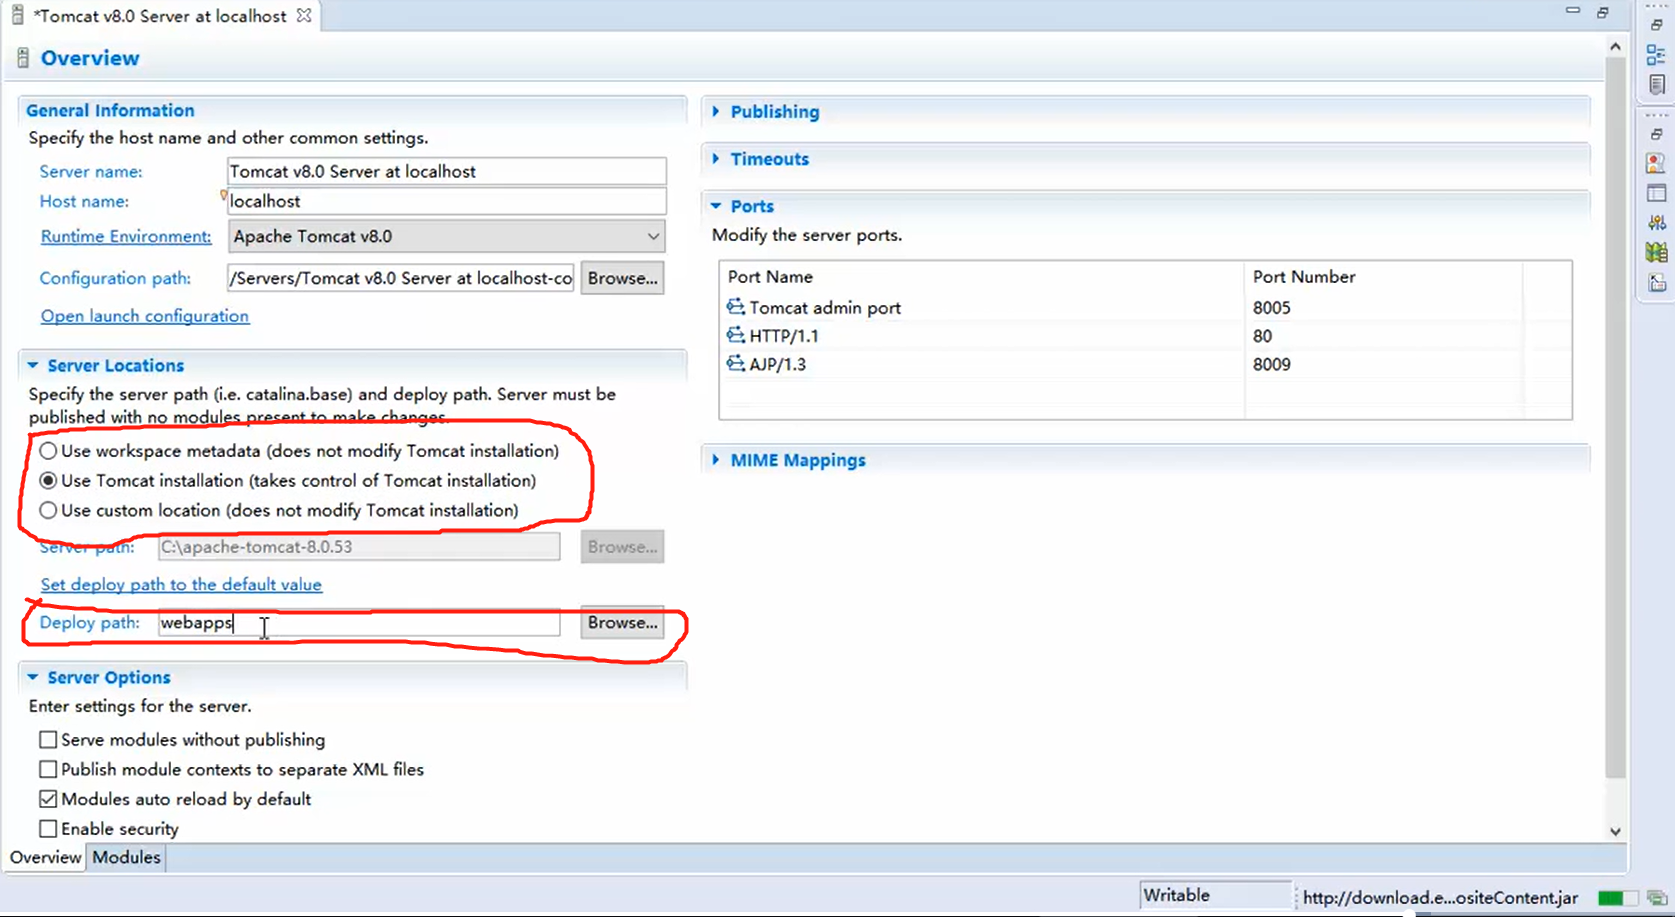Screen dimensions: 1675x917
Task: Select Use workspace metadata radio option
Action: [x=48, y=451]
